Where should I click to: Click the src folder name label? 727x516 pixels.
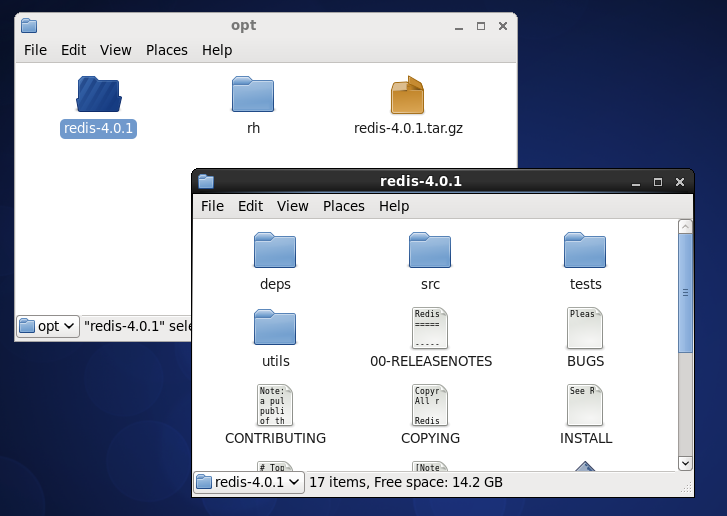click(430, 284)
